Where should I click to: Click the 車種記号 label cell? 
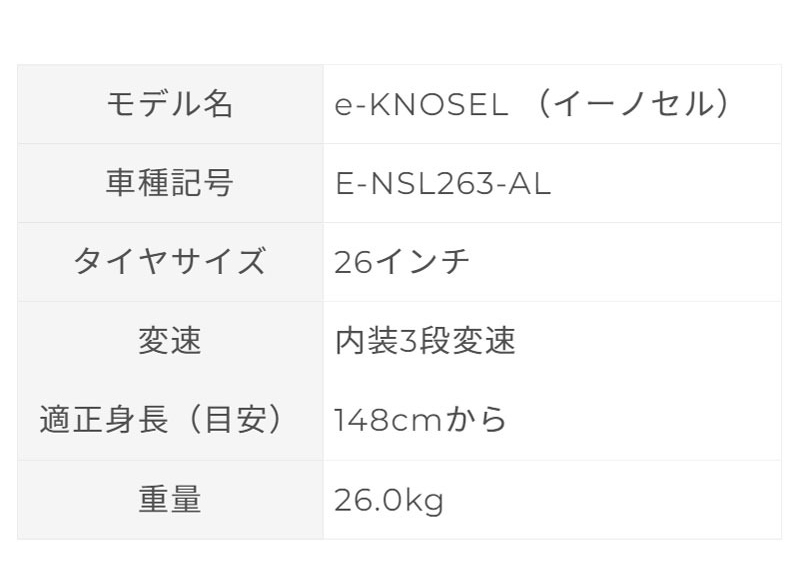tap(170, 183)
